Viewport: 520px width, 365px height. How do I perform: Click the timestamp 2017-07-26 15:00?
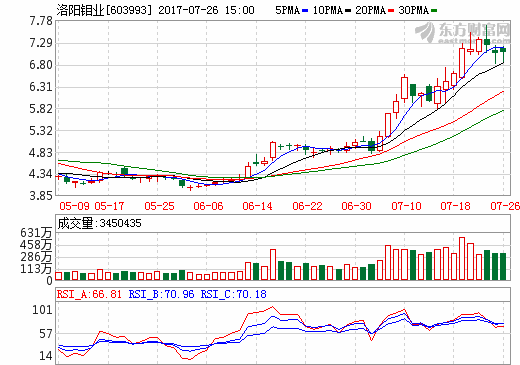tap(206, 10)
